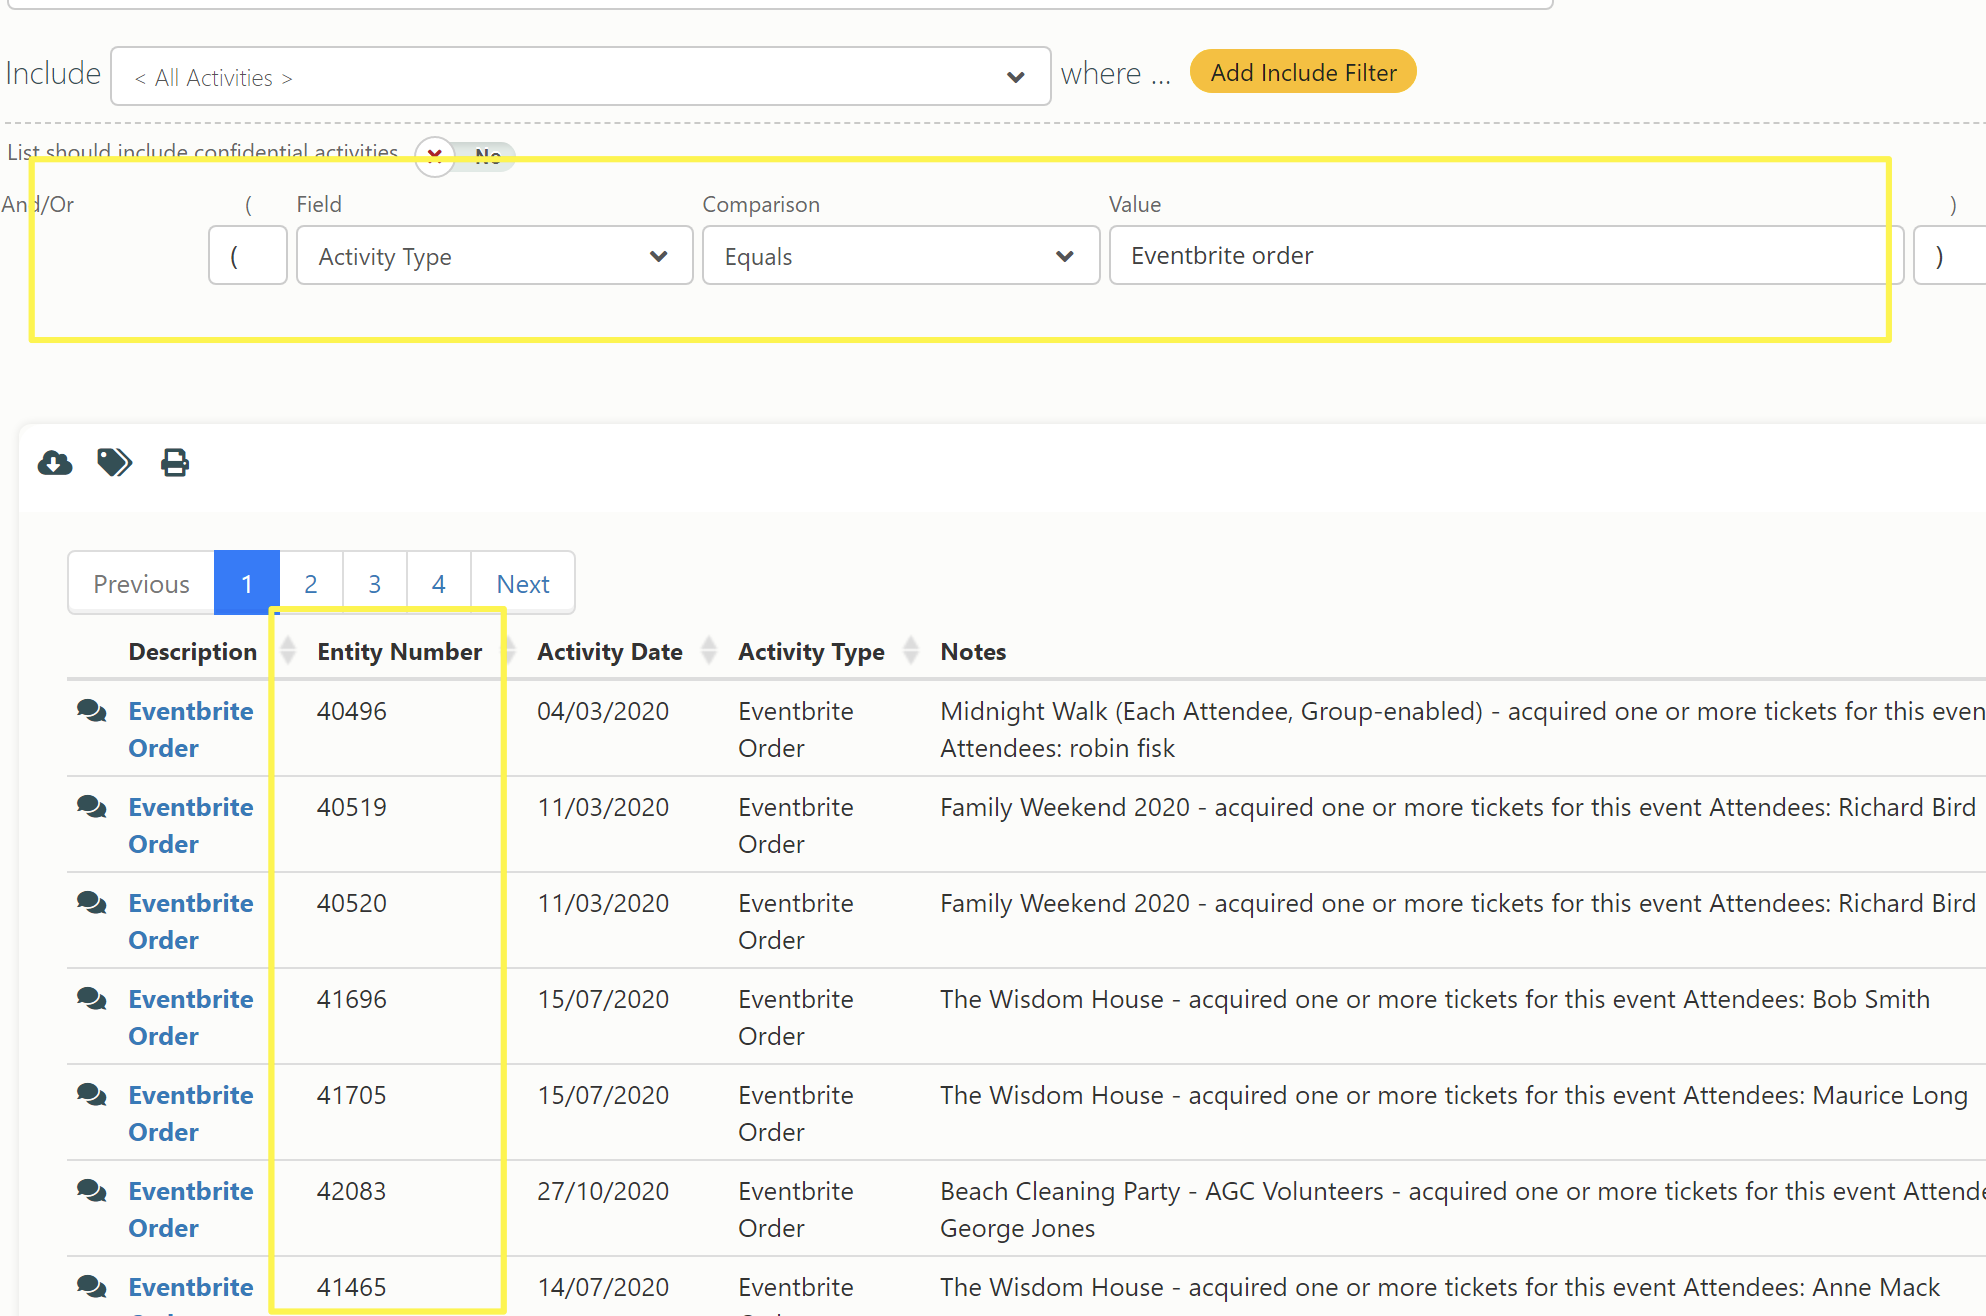
Task: Click entity number 41705 cell
Action: 352,1095
